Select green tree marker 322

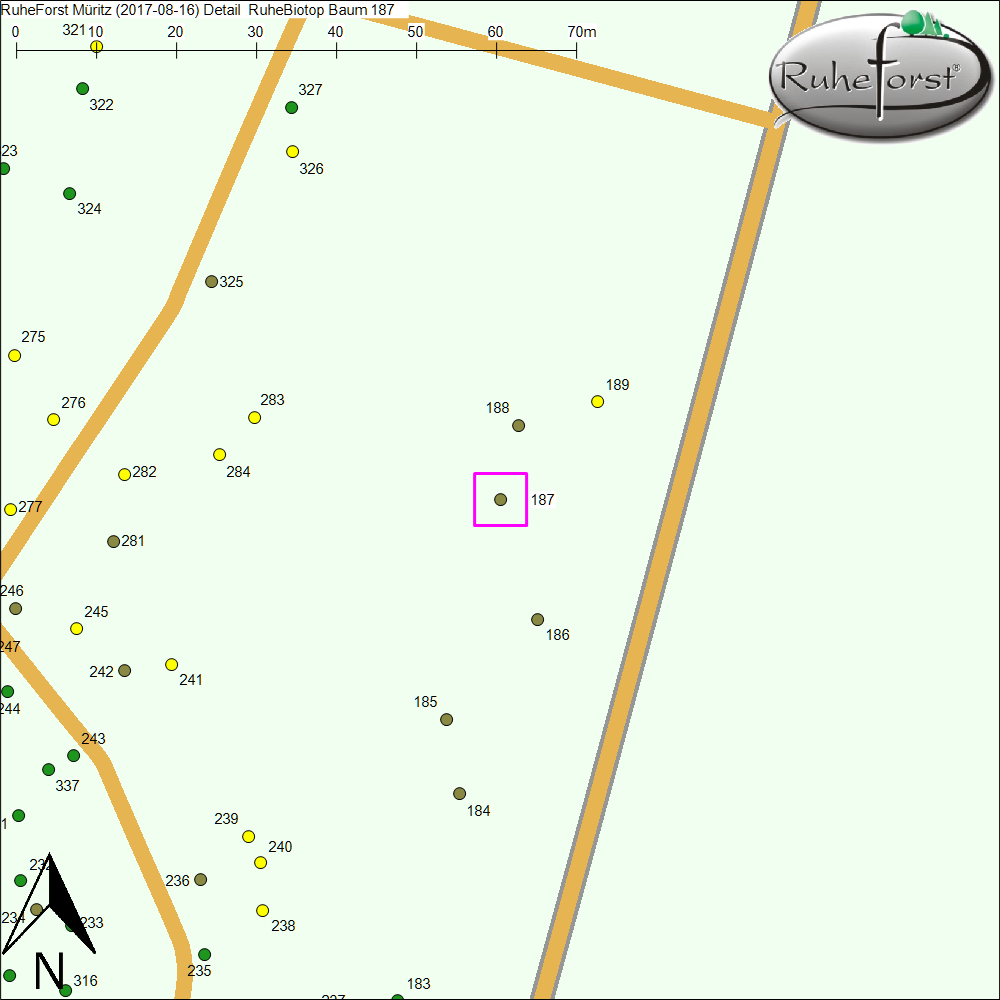click(83, 88)
